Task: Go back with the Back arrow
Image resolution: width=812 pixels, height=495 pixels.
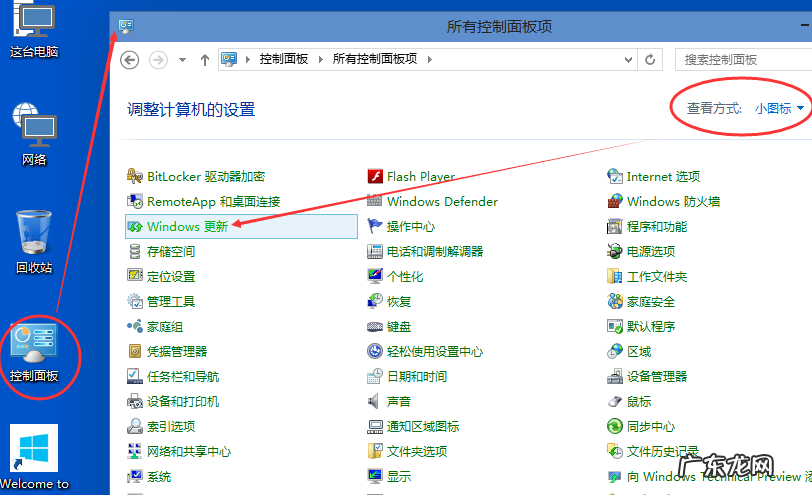Action: point(129,60)
